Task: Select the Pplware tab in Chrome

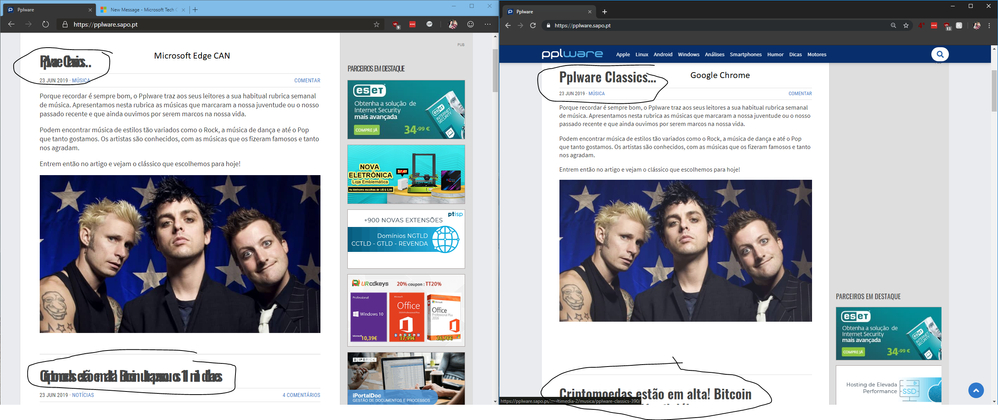Action: tap(549, 11)
